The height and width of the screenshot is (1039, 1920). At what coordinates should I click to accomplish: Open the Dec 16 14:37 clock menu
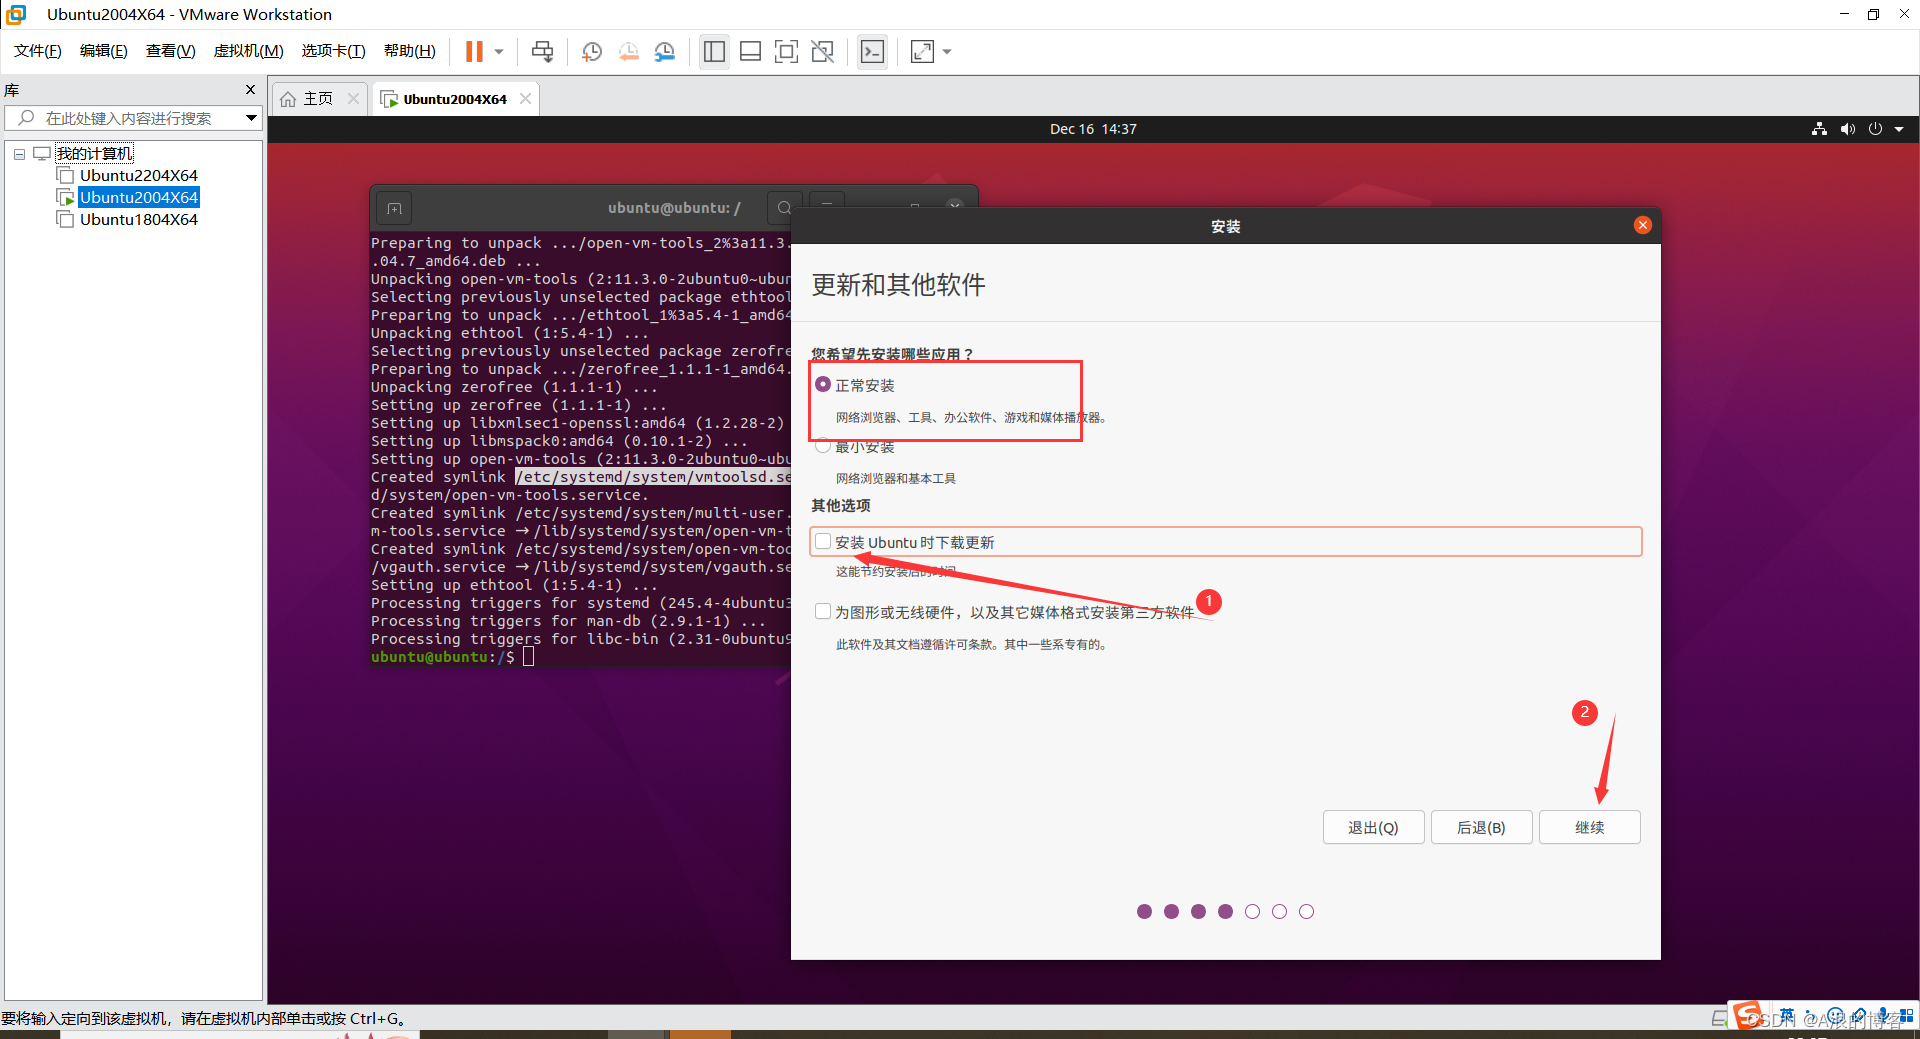coord(1093,129)
